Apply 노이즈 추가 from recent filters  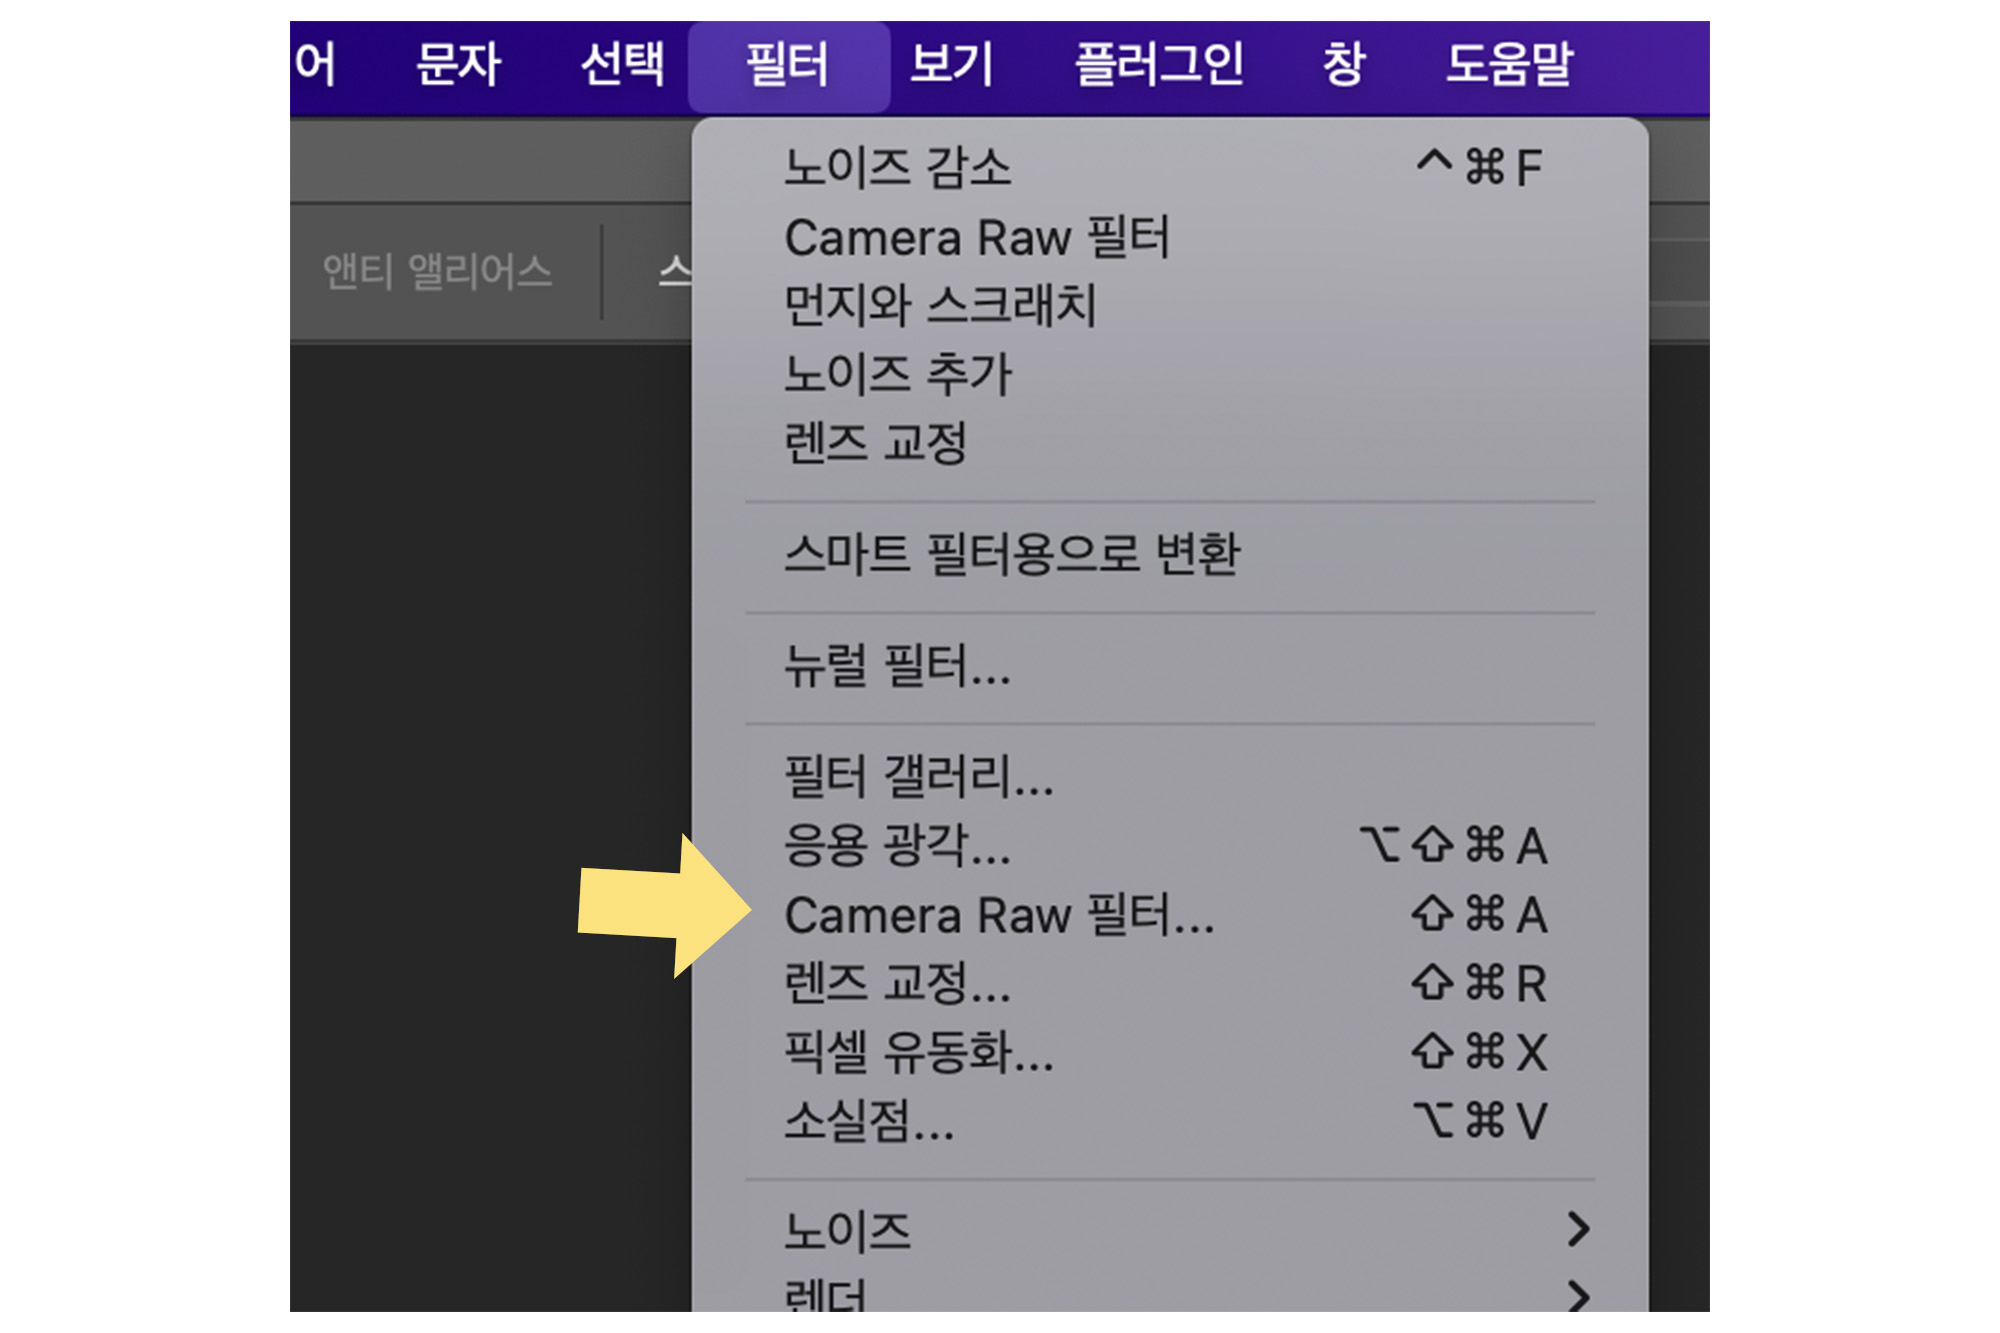(x=897, y=374)
